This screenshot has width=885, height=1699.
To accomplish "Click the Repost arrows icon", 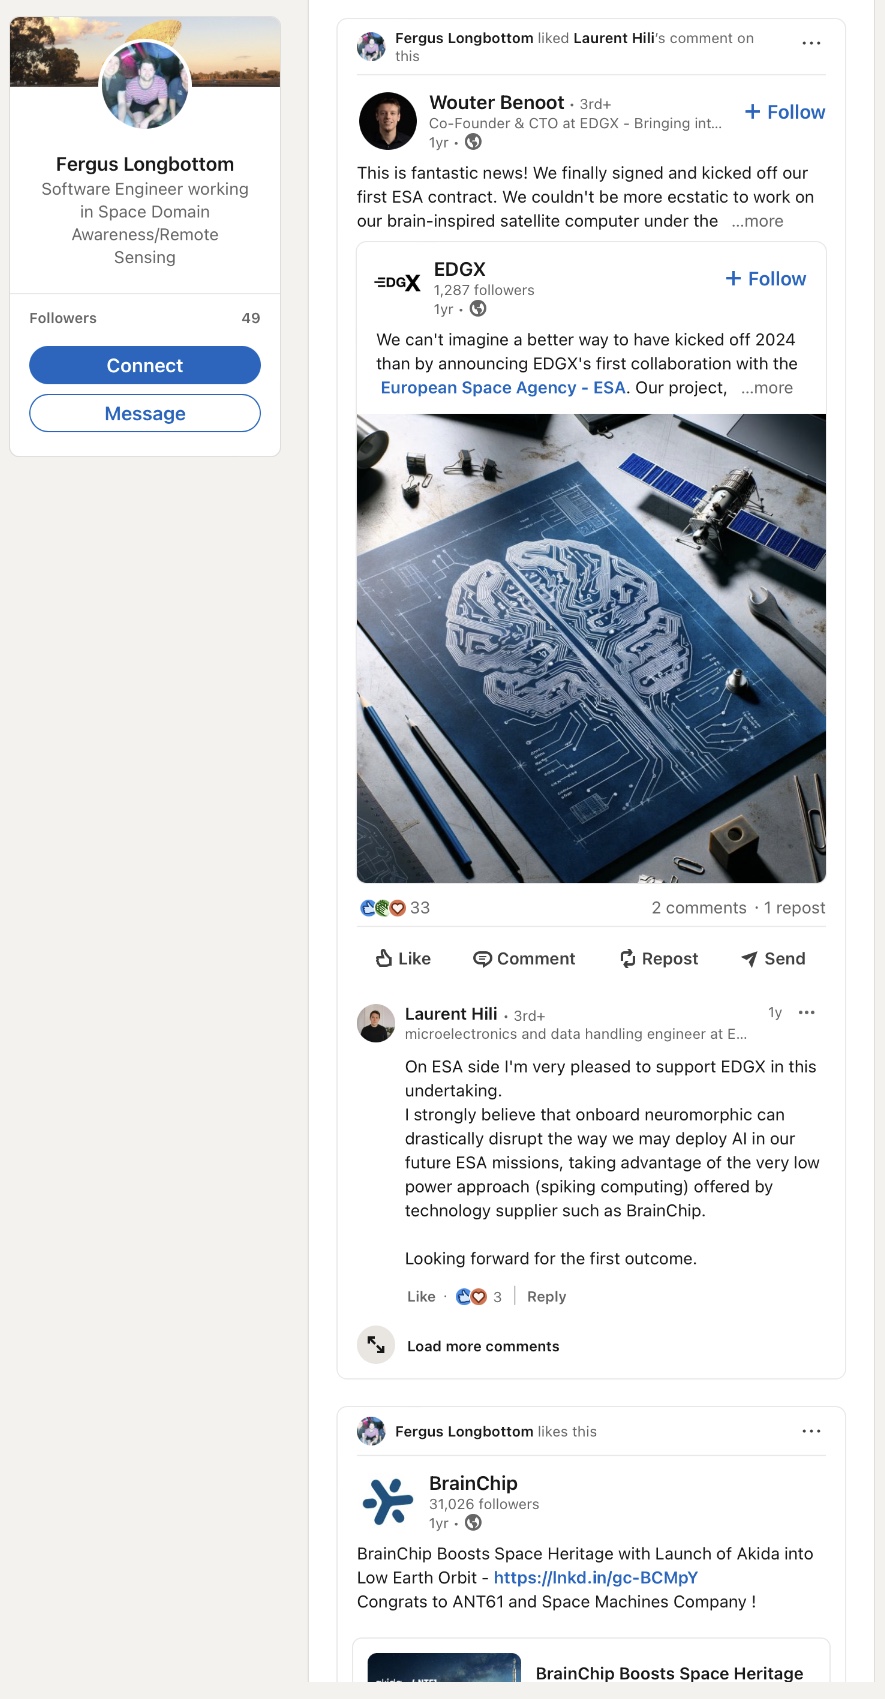I will click(628, 959).
